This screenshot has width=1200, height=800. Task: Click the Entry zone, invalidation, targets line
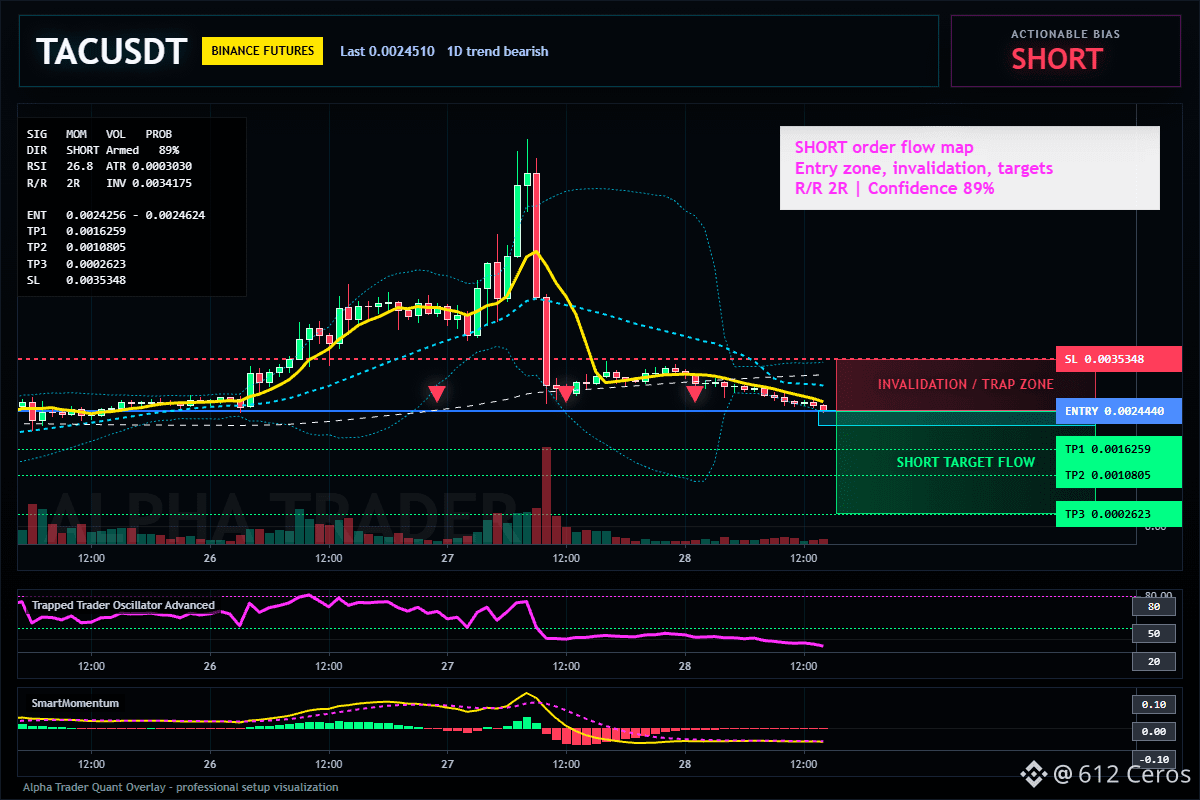click(x=923, y=168)
